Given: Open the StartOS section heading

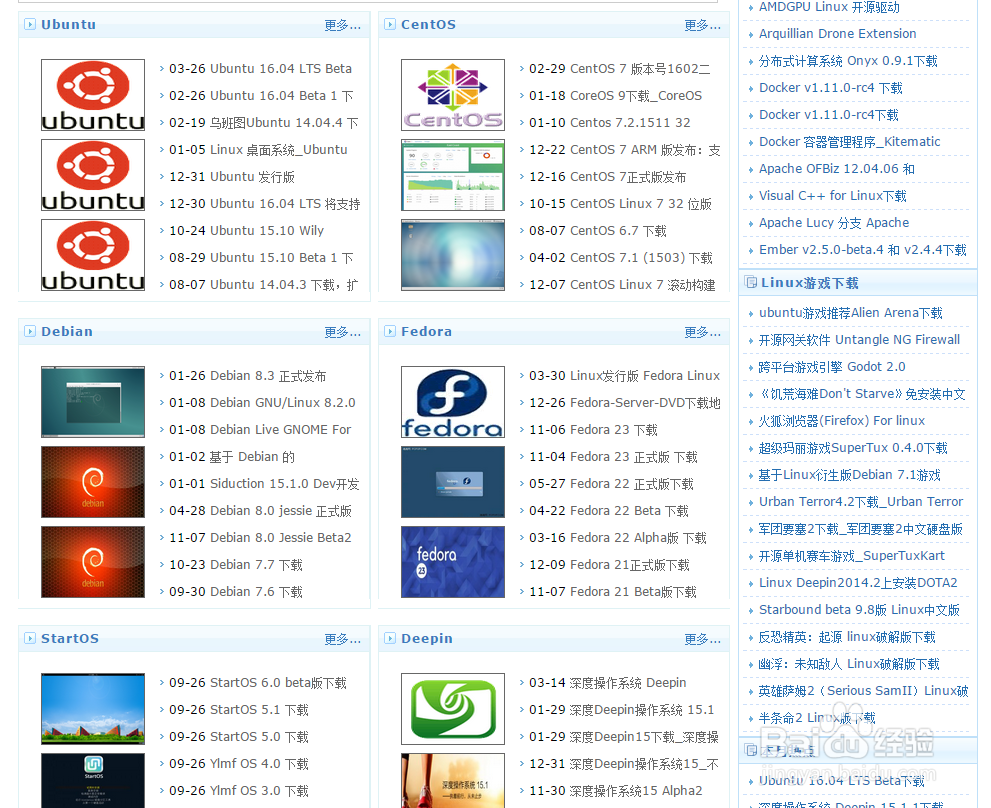Looking at the screenshot, I should tap(70, 639).
